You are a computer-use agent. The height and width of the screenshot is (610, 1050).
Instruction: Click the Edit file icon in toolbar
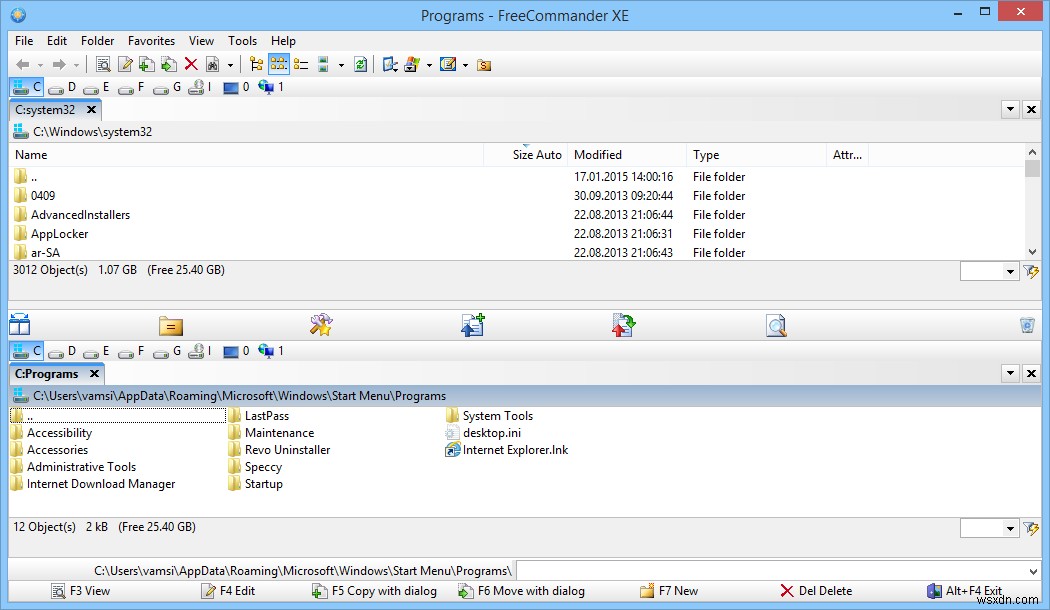[x=124, y=64]
